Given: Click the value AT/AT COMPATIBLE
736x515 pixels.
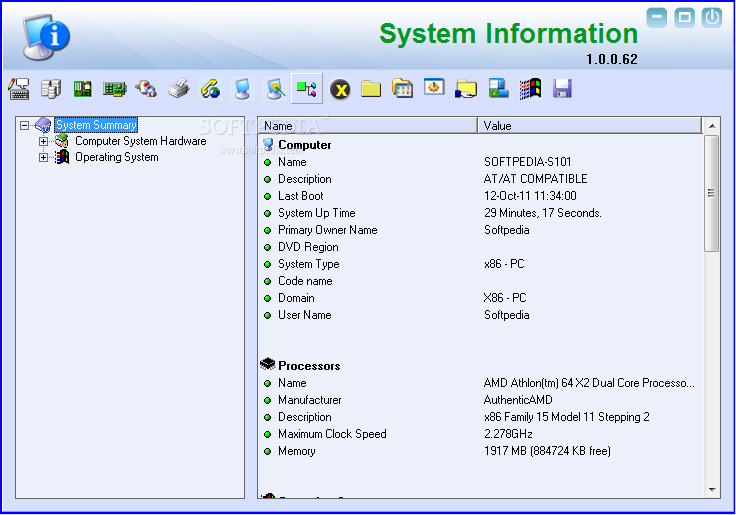Looking at the screenshot, I should [536, 179].
